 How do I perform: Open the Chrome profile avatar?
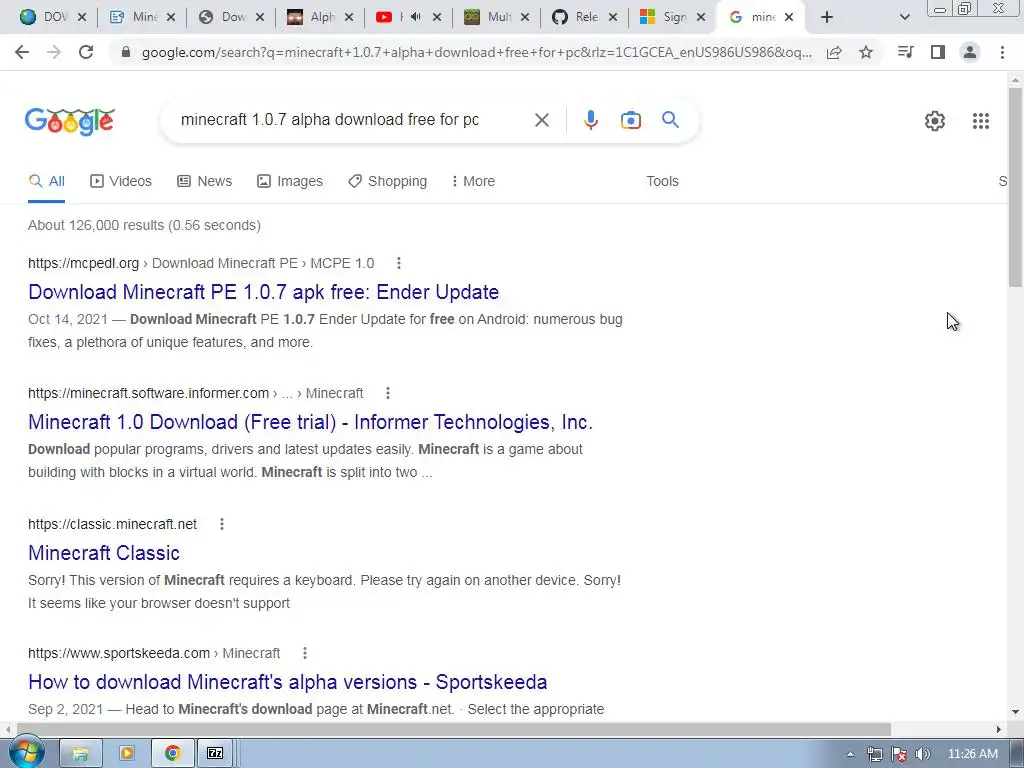coord(970,52)
